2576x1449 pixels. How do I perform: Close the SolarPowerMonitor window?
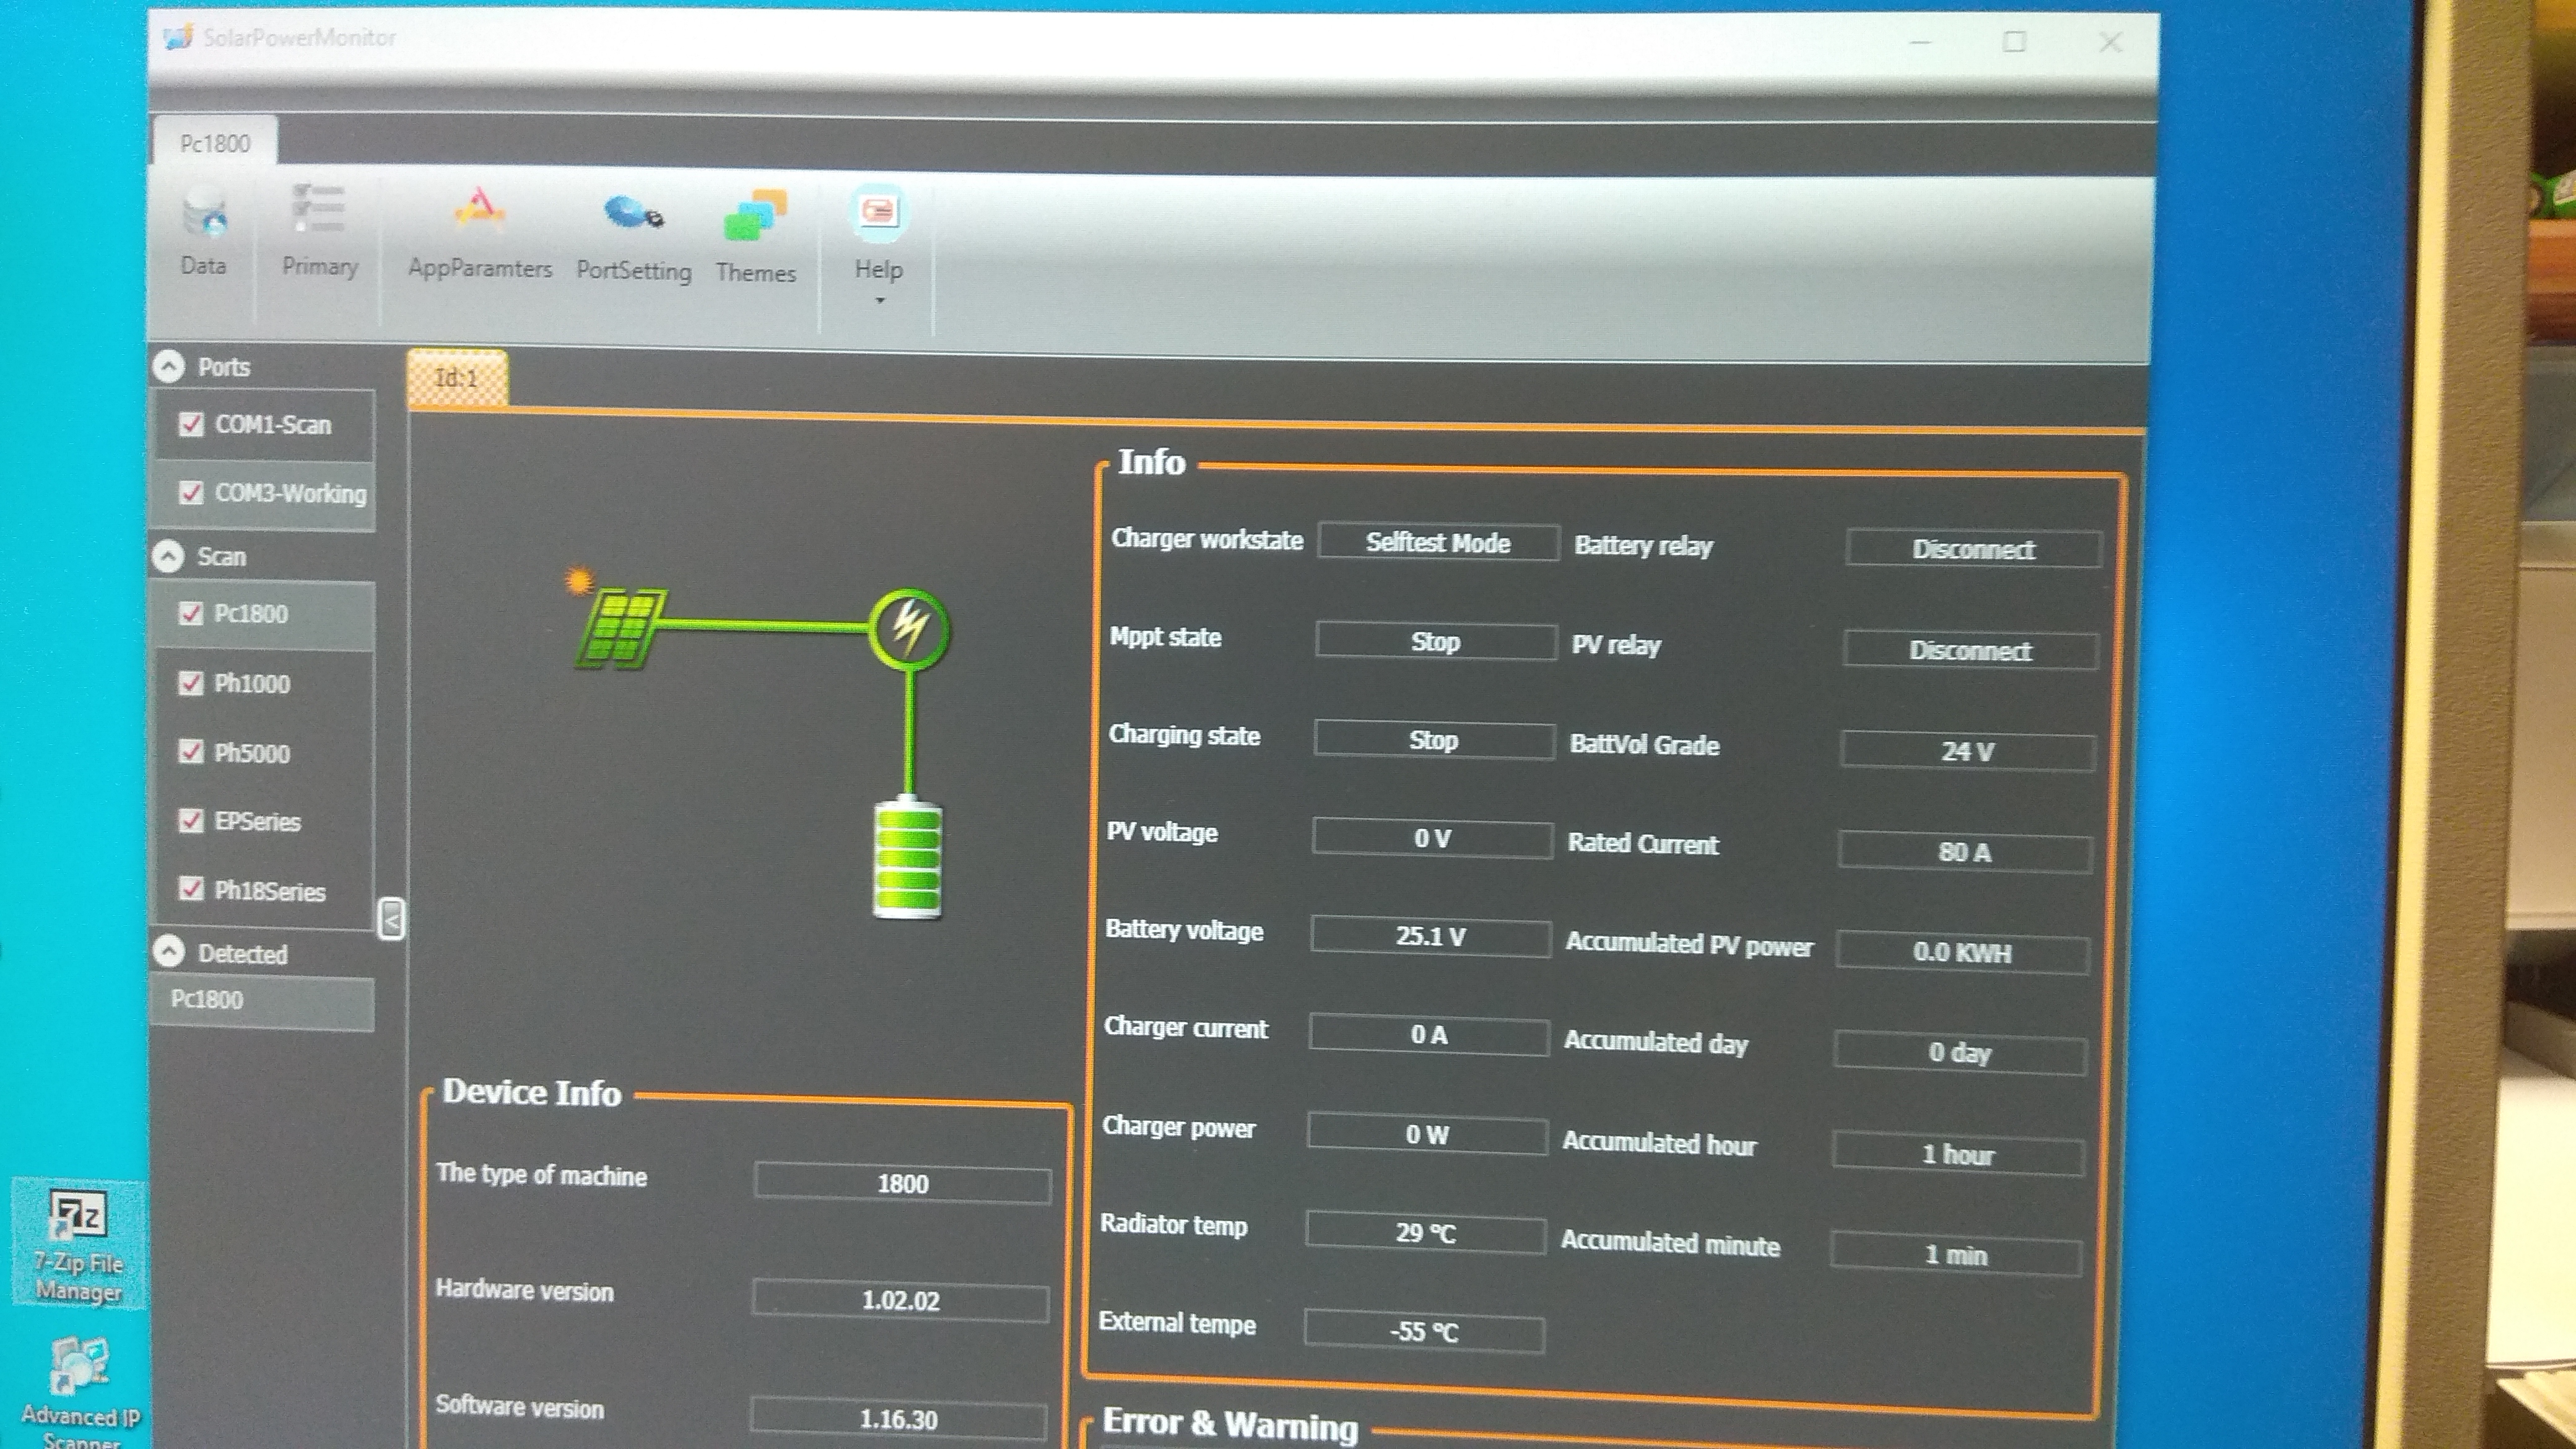coord(2110,42)
